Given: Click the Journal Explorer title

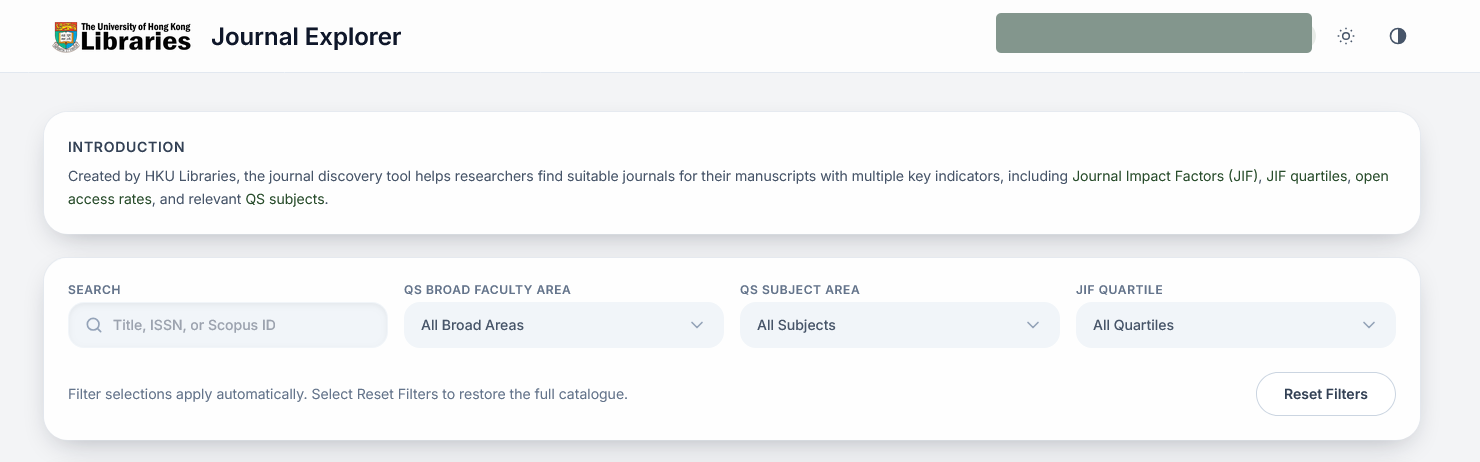Looking at the screenshot, I should [306, 37].
